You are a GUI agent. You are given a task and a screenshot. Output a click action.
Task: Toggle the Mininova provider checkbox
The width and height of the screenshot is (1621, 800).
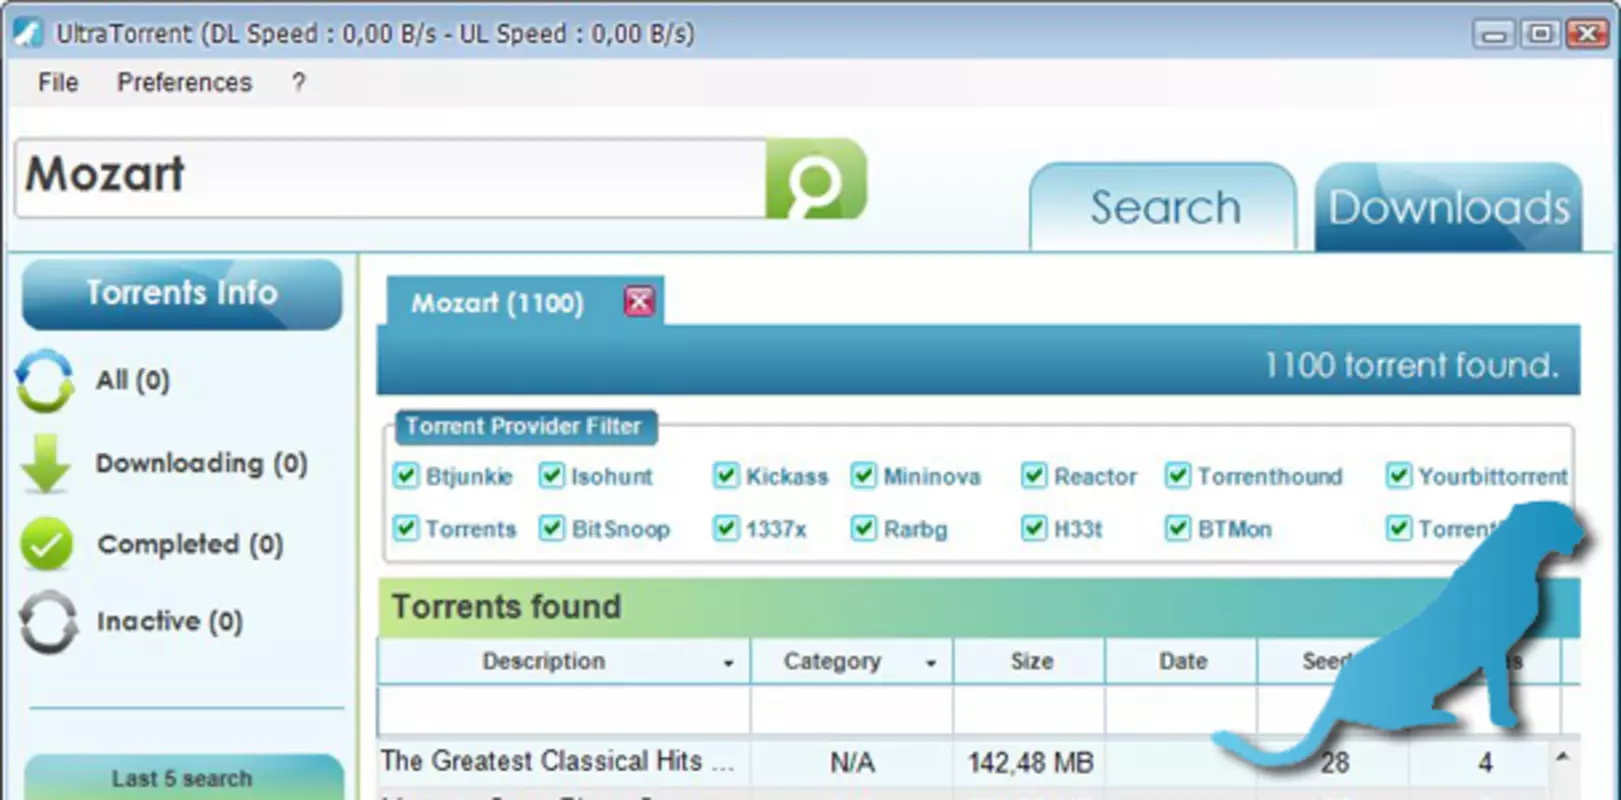[x=864, y=475]
